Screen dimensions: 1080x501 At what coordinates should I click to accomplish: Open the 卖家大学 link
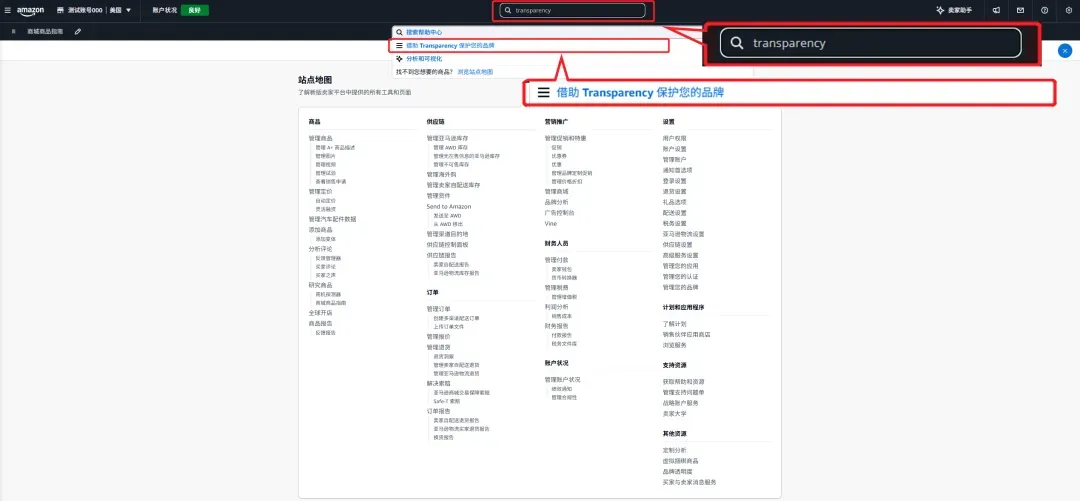click(674, 413)
